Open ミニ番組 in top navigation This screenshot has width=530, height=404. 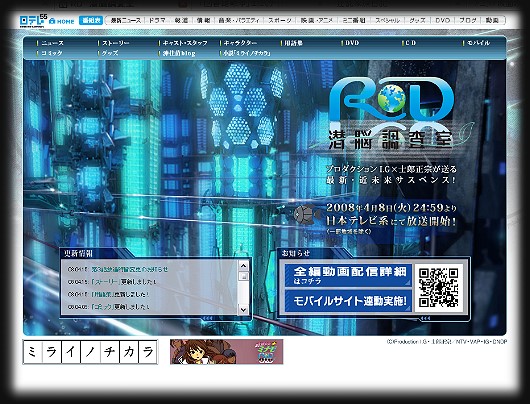[x=354, y=21]
